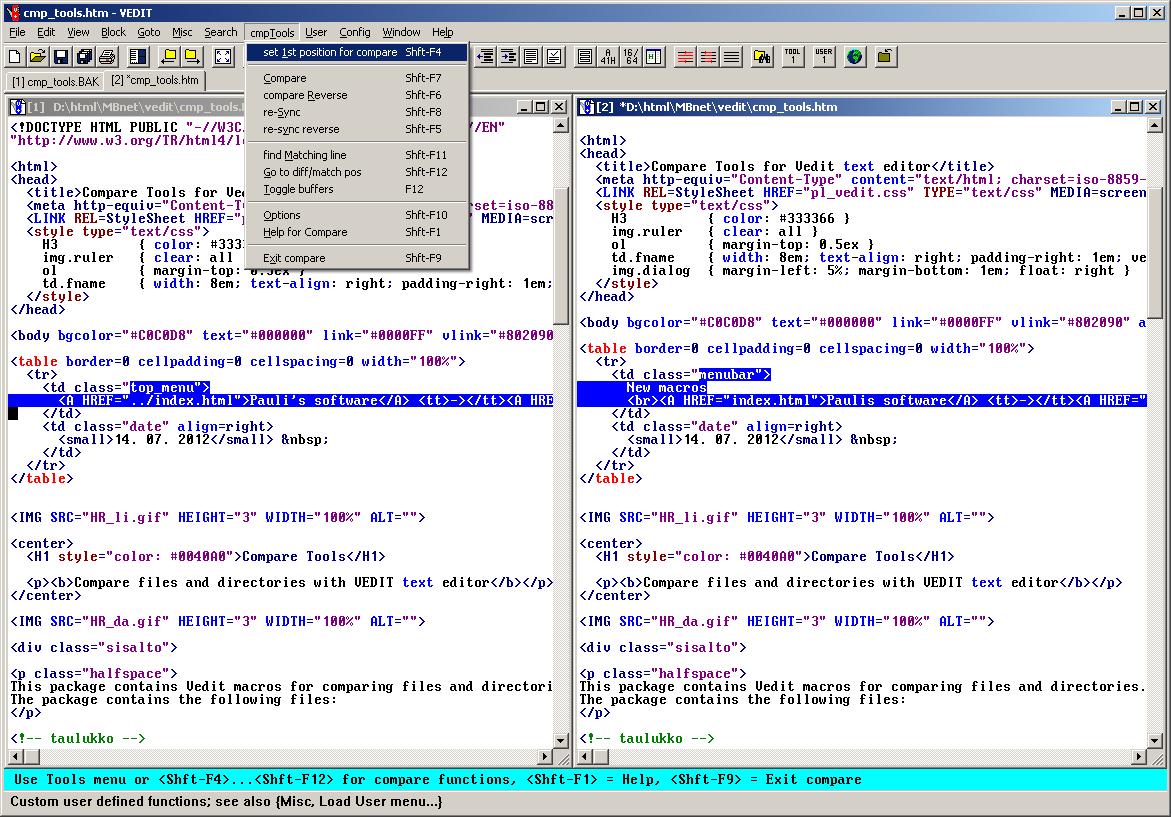Click the New file toolbar icon

(x=14, y=57)
